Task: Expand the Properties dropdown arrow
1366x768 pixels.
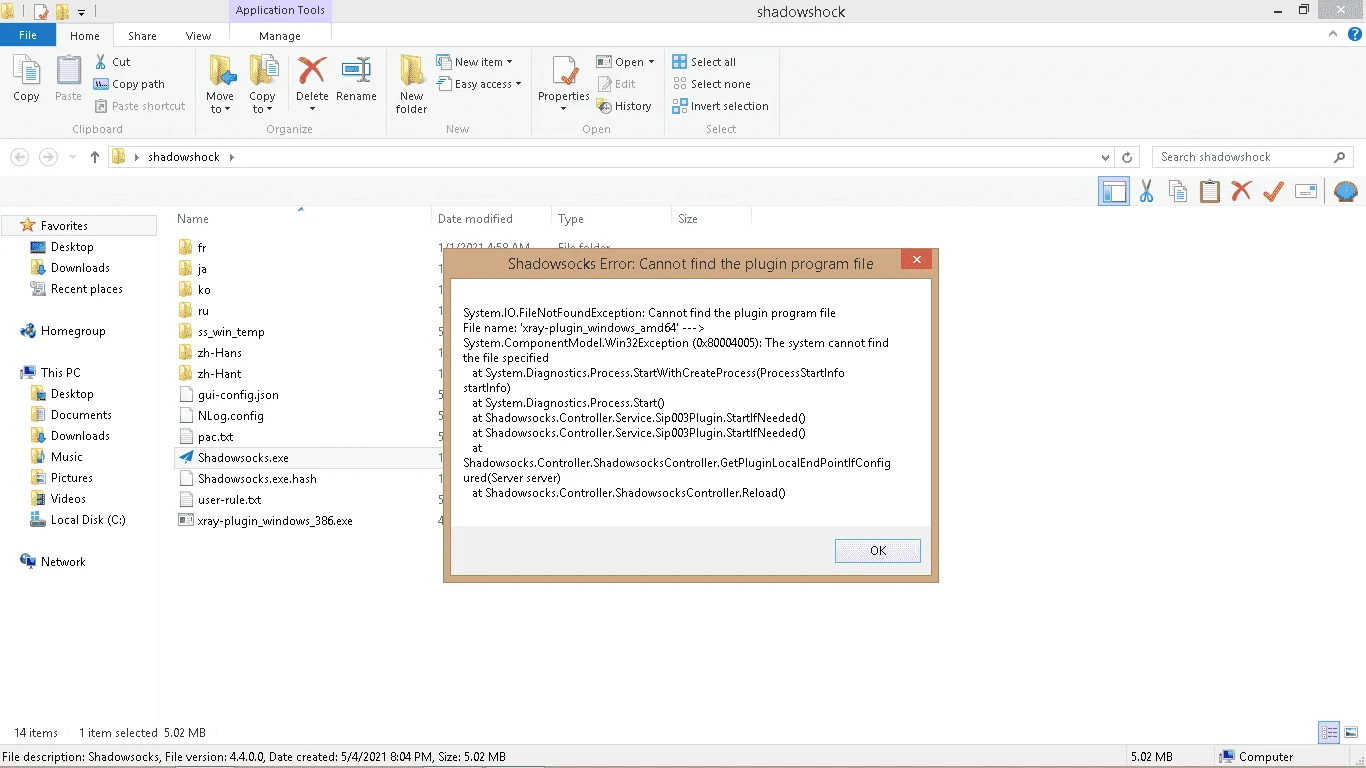Action: [x=564, y=109]
